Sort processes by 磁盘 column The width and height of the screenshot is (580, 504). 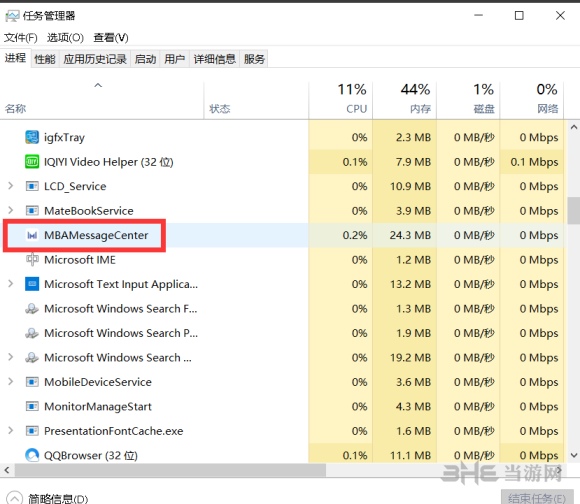(x=468, y=99)
